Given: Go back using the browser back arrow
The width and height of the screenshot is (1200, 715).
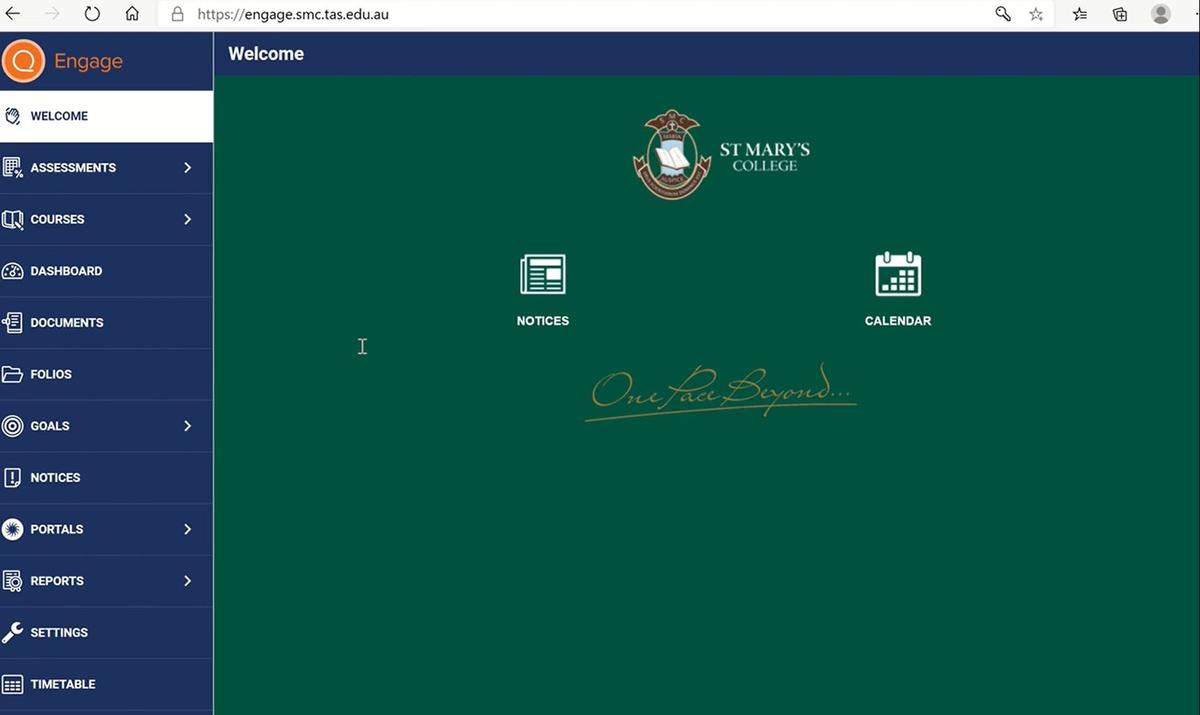Looking at the screenshot, I should coord(13,14).
